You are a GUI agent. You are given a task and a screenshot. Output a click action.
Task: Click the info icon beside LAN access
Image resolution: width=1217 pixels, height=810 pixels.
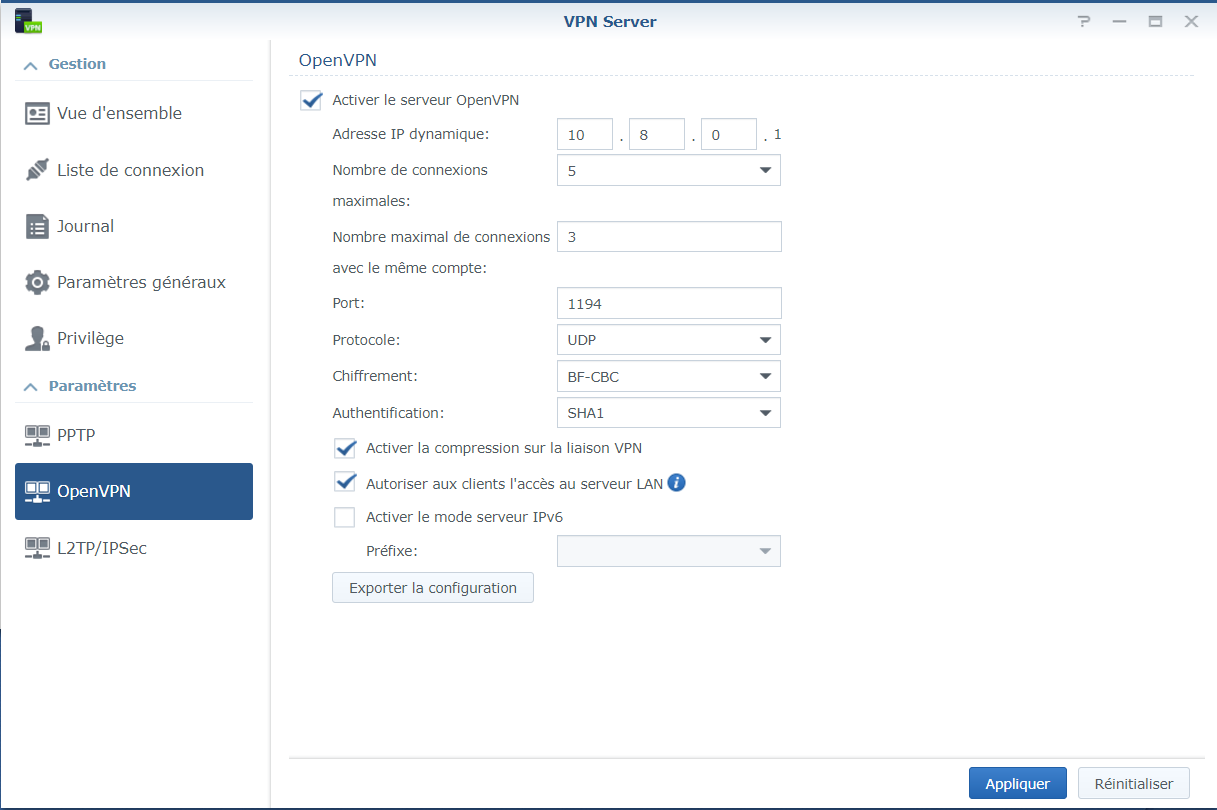tap(676, 483)
